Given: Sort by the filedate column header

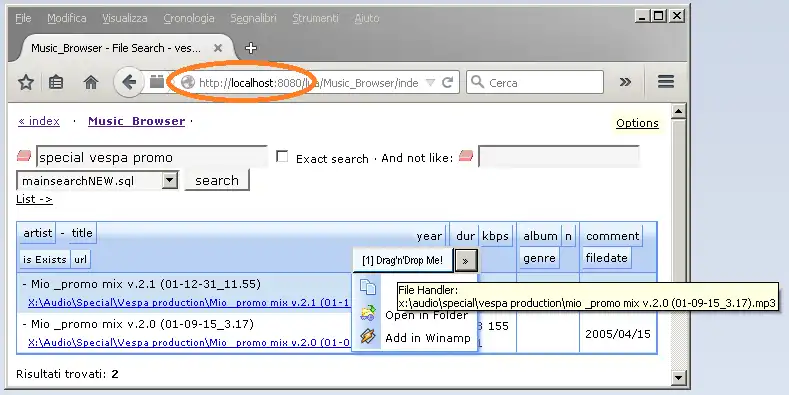Looking at the screenshot, I should click(606, 258).
